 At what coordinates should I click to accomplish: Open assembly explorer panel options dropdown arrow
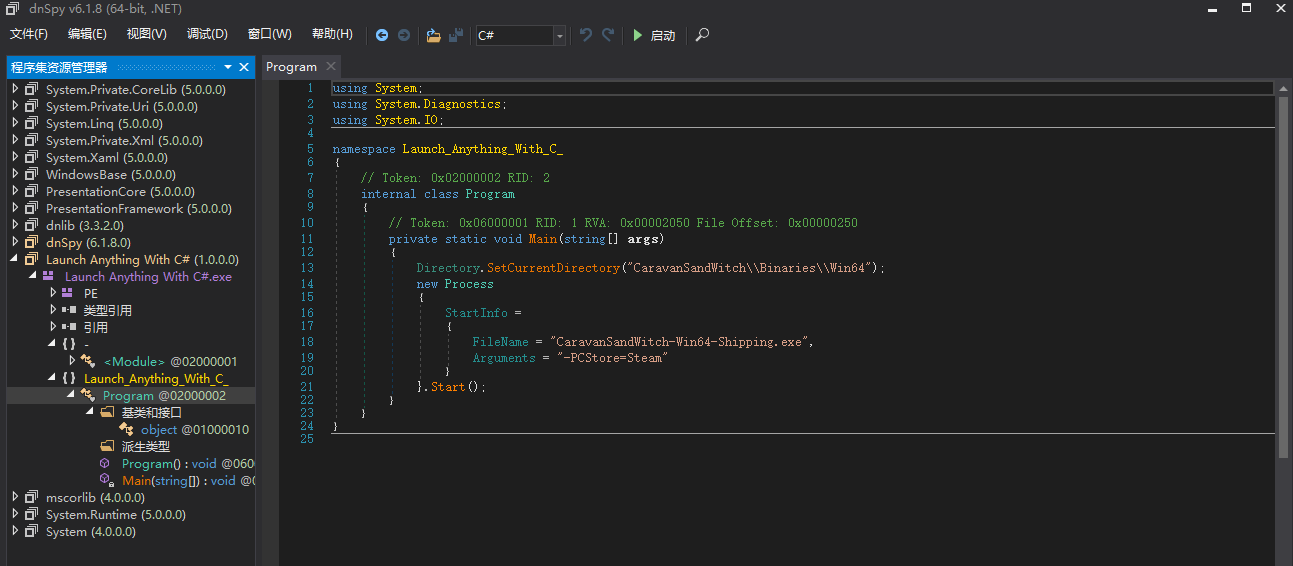228,67
